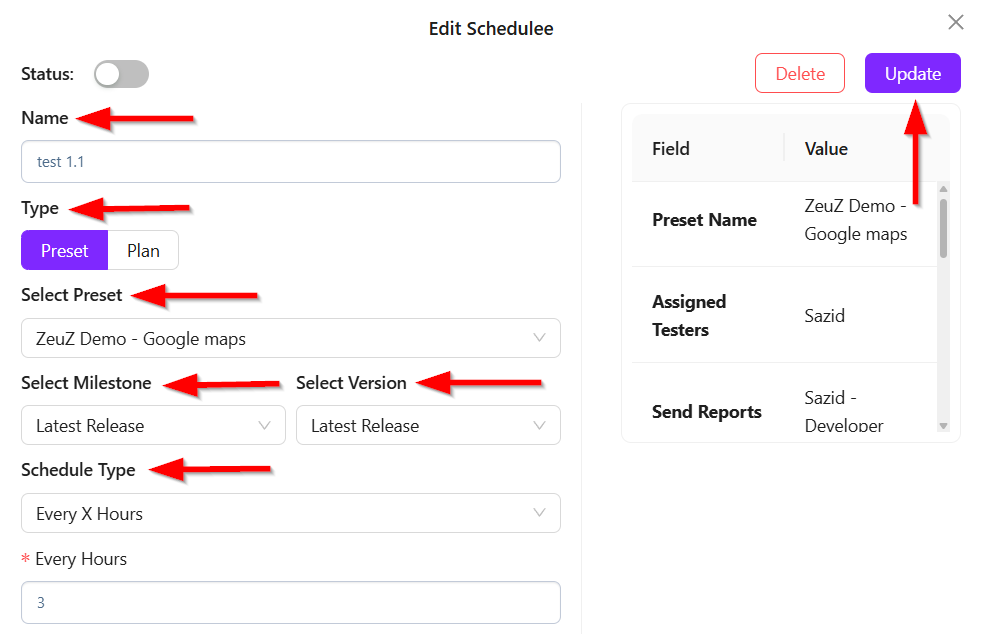
Task: Switch schedule type to Plan
Action: 143,251
